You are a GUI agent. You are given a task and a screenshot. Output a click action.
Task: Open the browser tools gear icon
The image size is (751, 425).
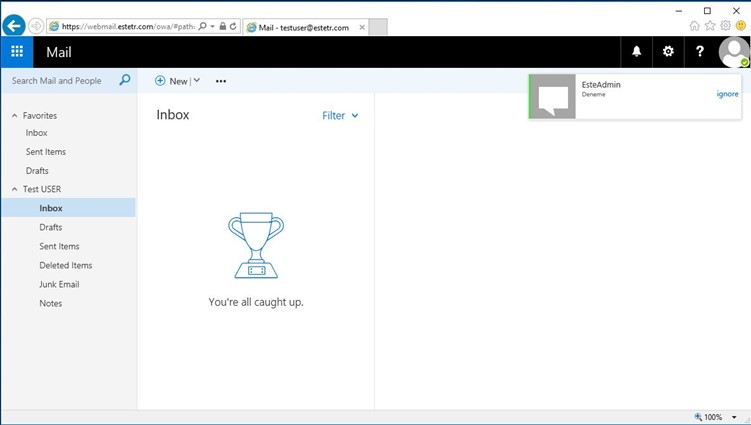point(726,26)
